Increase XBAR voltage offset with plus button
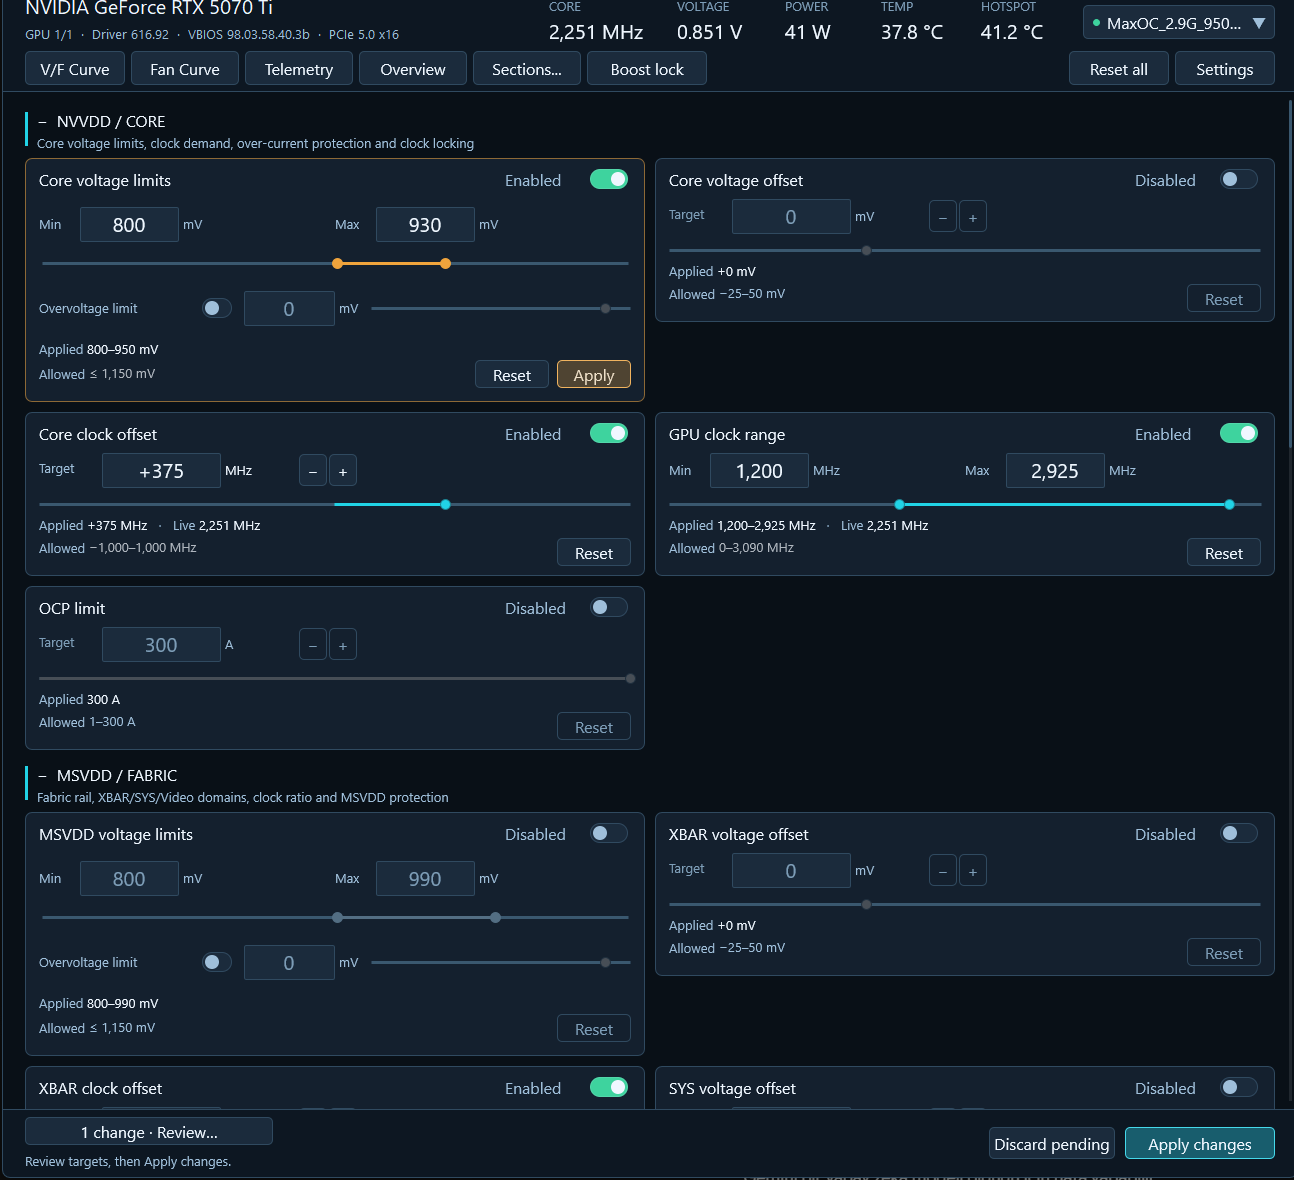The width and height of the screenshot is (1294, 1180). pos(973,871)
